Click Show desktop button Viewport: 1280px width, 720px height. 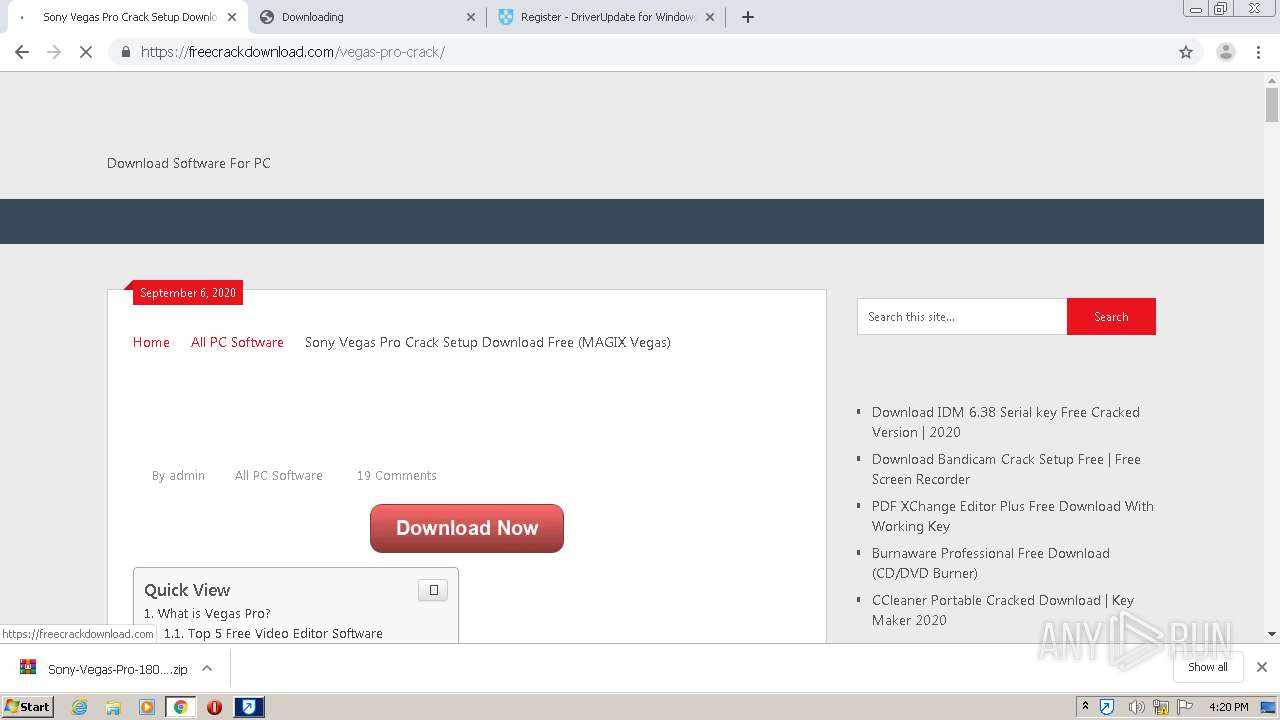click(1269, 707)
